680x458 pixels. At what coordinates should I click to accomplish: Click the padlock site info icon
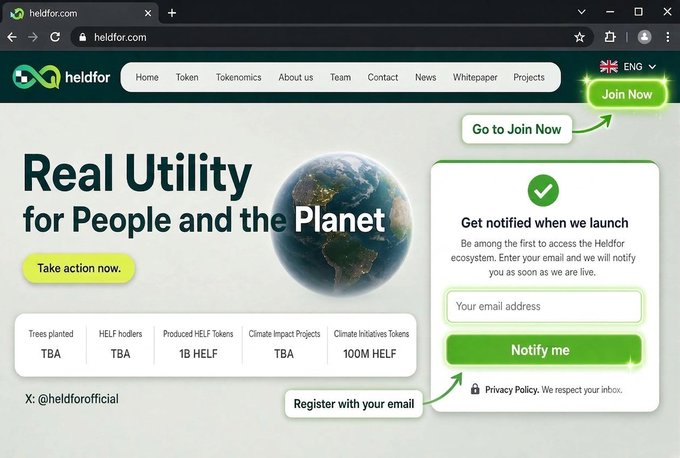[x=82, y=37]
